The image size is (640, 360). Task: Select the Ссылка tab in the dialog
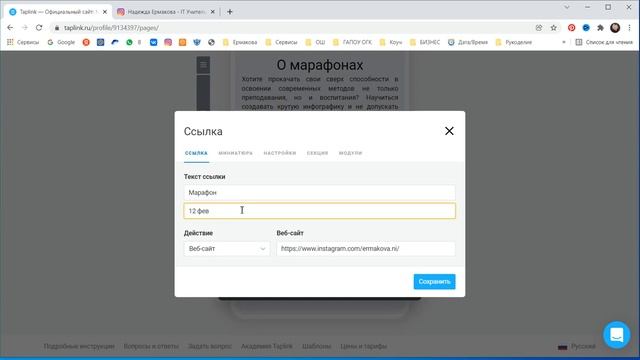(x=196, y=153)
